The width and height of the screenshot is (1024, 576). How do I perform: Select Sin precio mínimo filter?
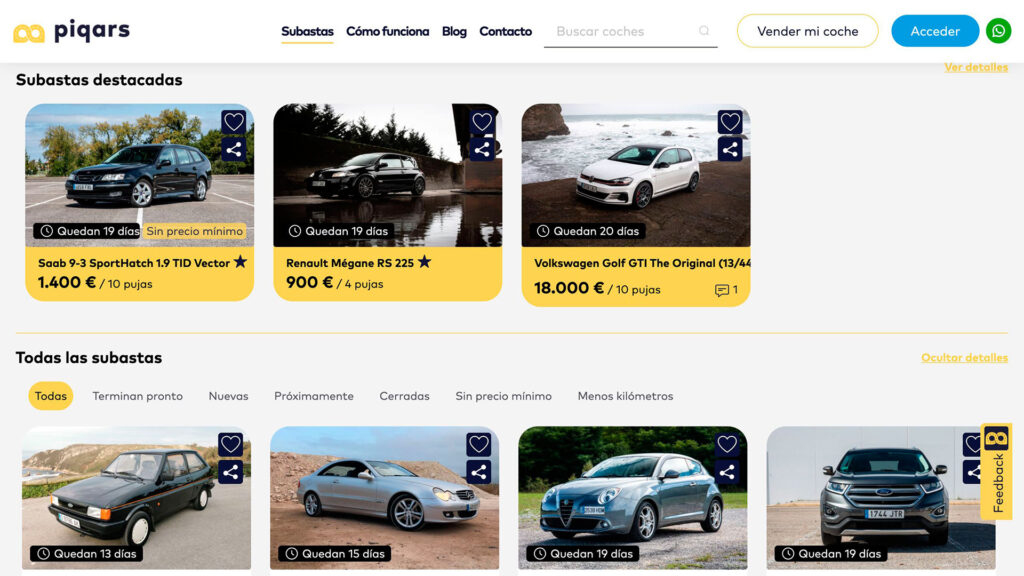503,396
